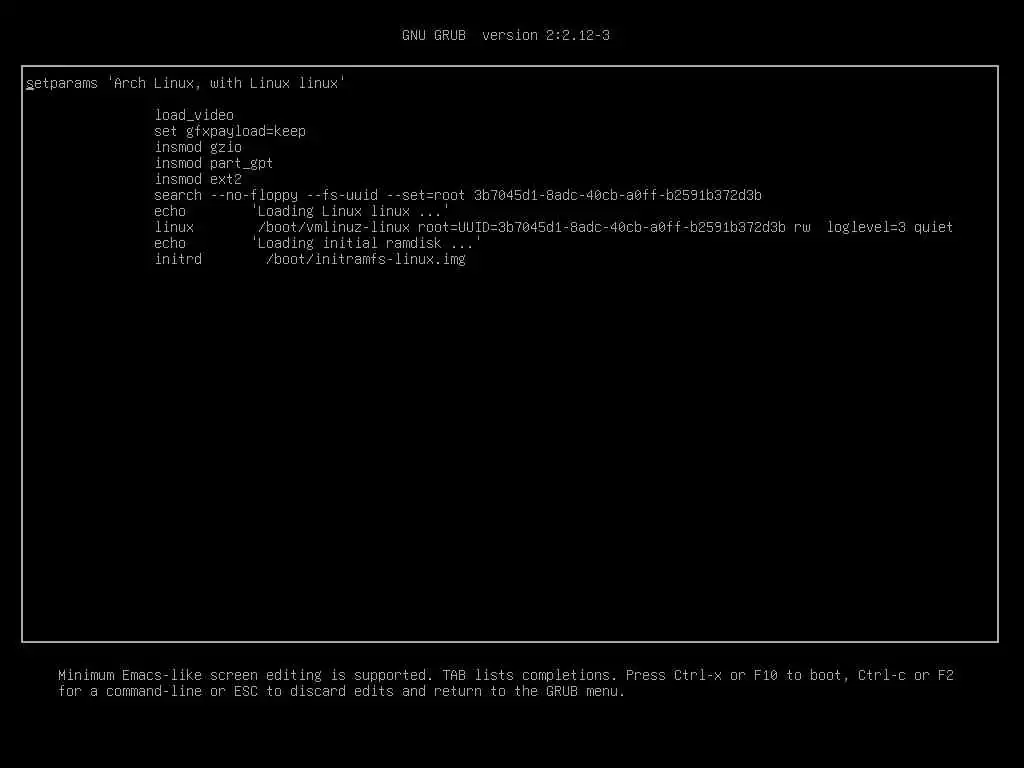Click the 'loglevel=3' kernel parameter
This screenshot has width=1024, height=768.
coord(866,227)
